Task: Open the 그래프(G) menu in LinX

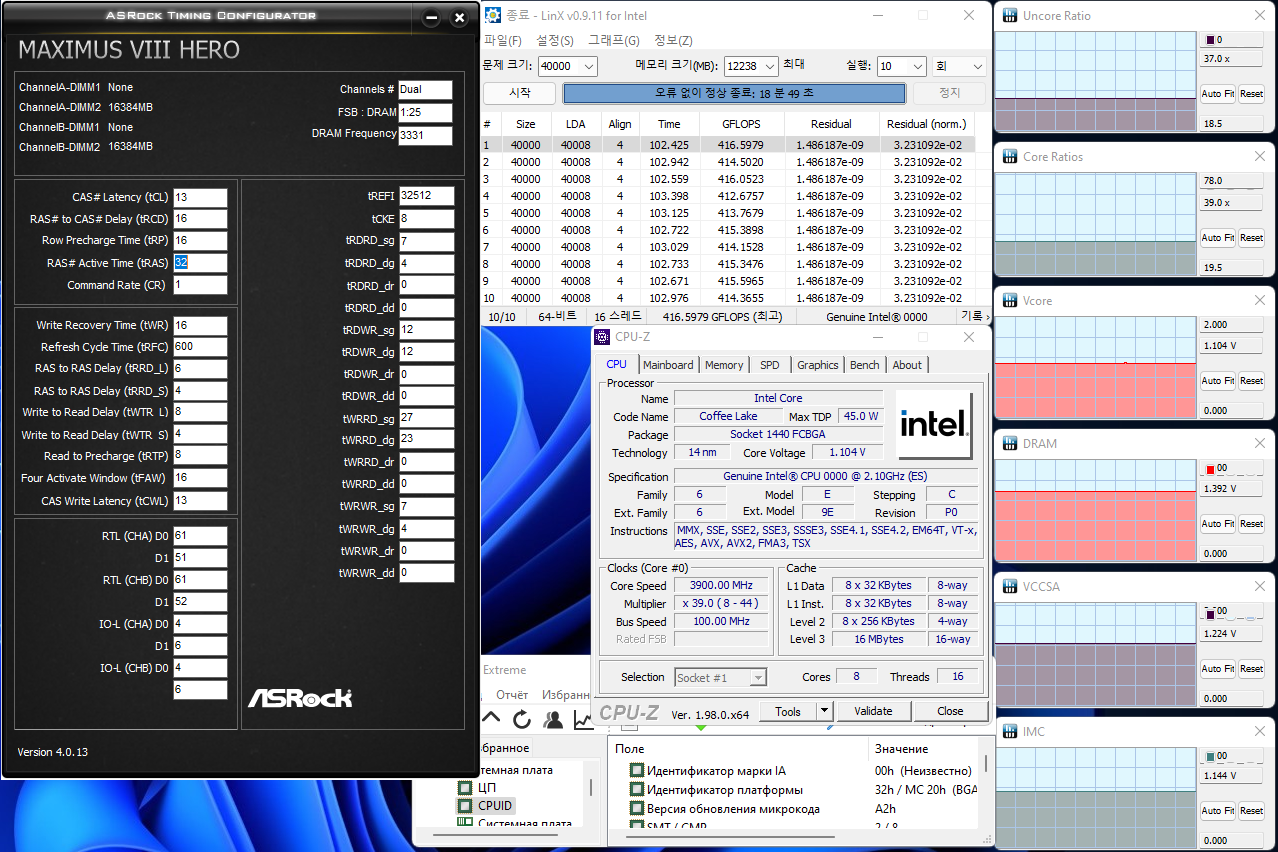Action: (x=613, y=41)
